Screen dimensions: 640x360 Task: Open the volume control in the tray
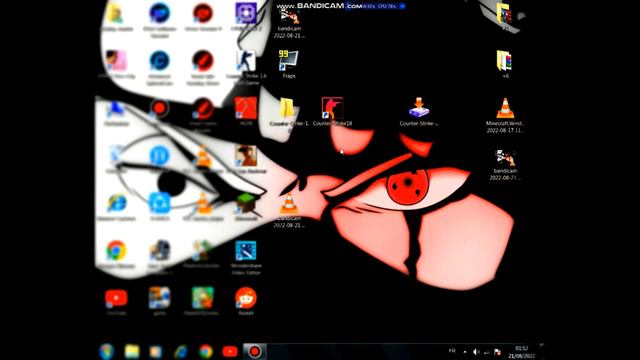pos(476,351)
